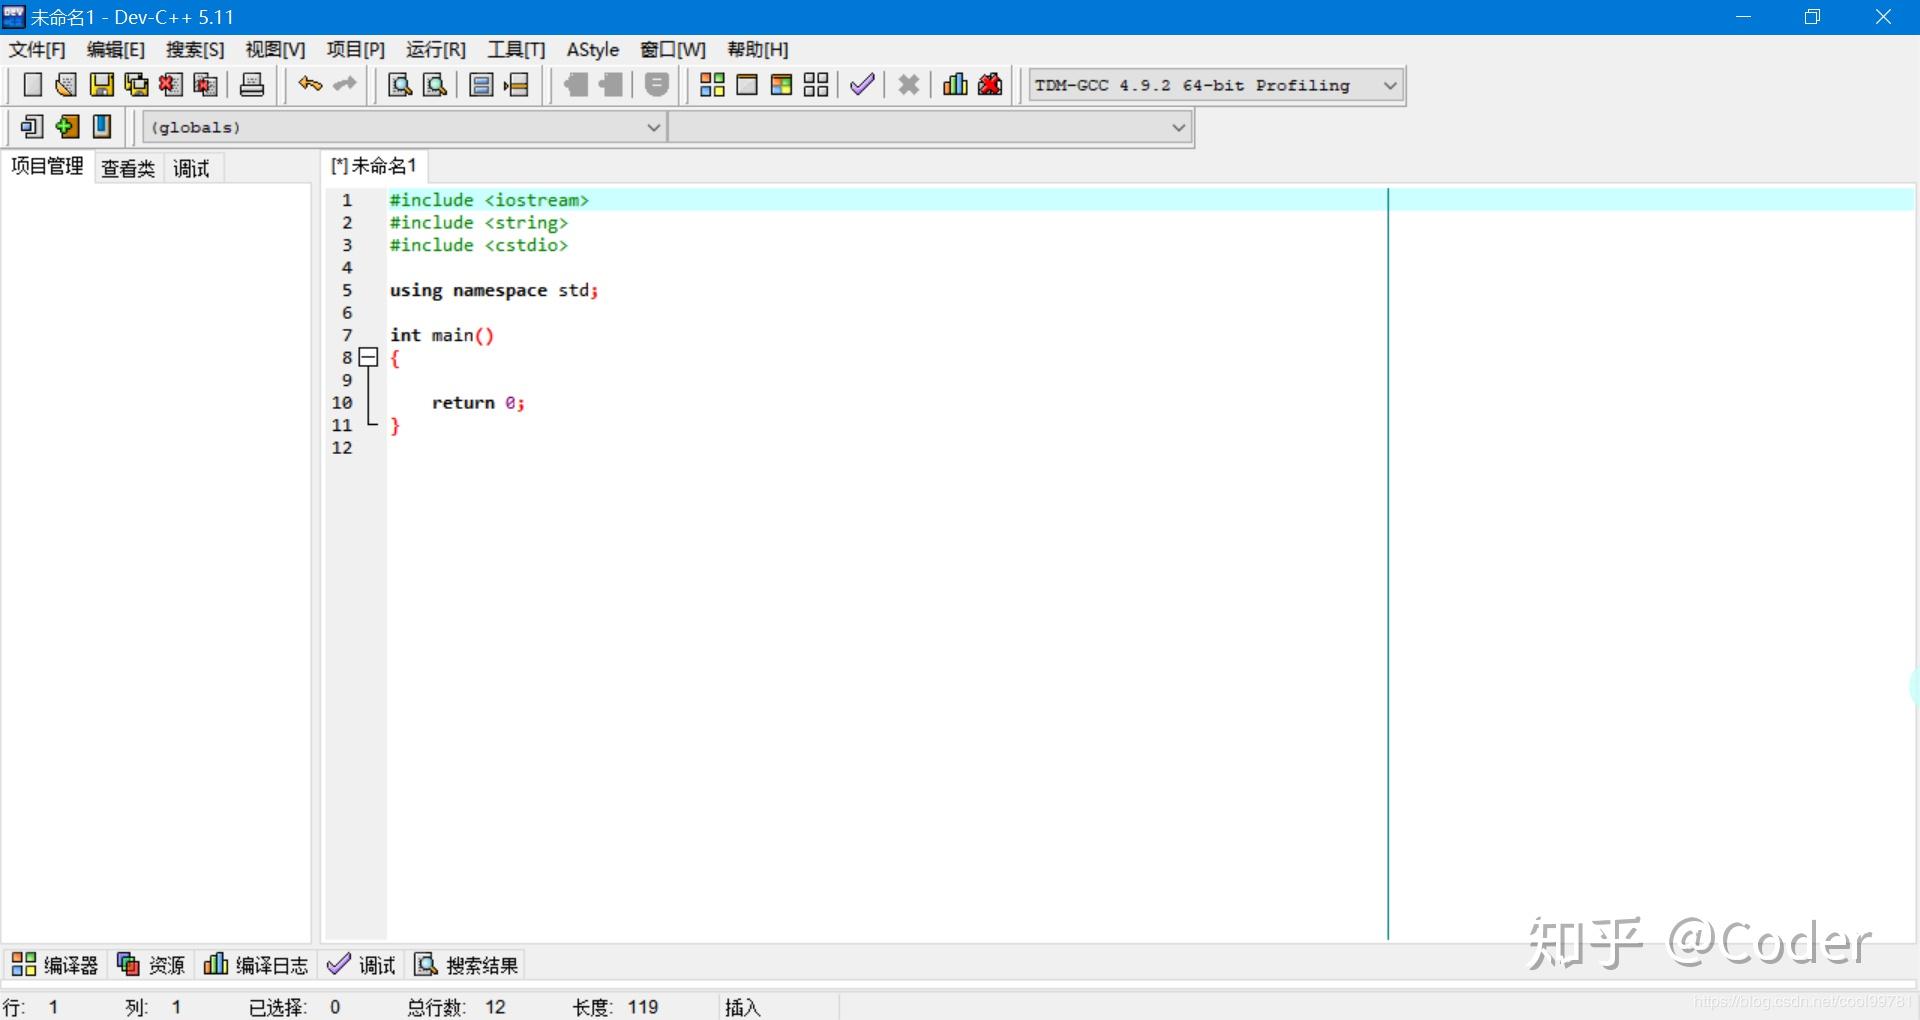
Task: Open the 编辑[E] menu
Action: 116,50
